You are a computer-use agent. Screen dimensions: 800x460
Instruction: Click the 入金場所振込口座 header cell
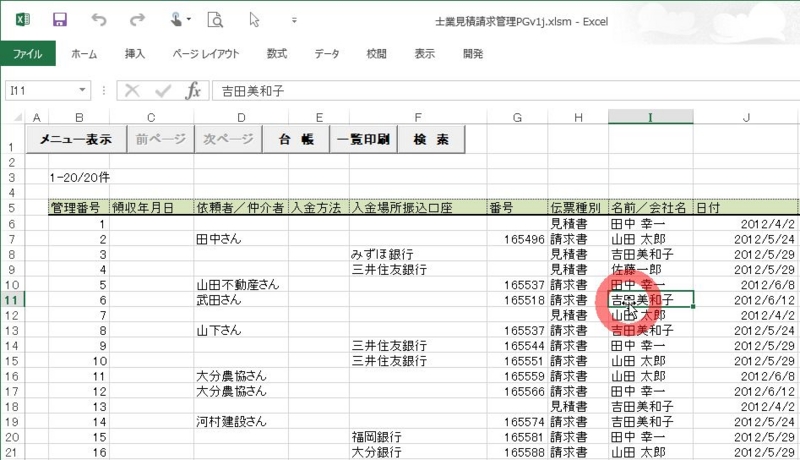(x=418, y=208)
